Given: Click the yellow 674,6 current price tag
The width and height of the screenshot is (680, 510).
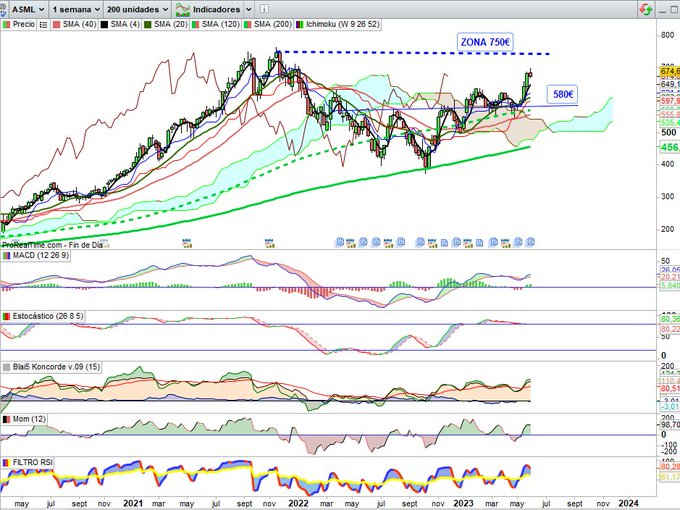Looking at the screenshot, I should 670,72.
